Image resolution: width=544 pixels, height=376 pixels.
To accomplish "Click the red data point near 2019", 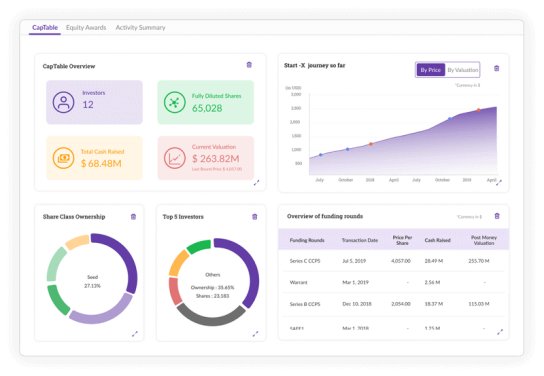I will point(478,110).
